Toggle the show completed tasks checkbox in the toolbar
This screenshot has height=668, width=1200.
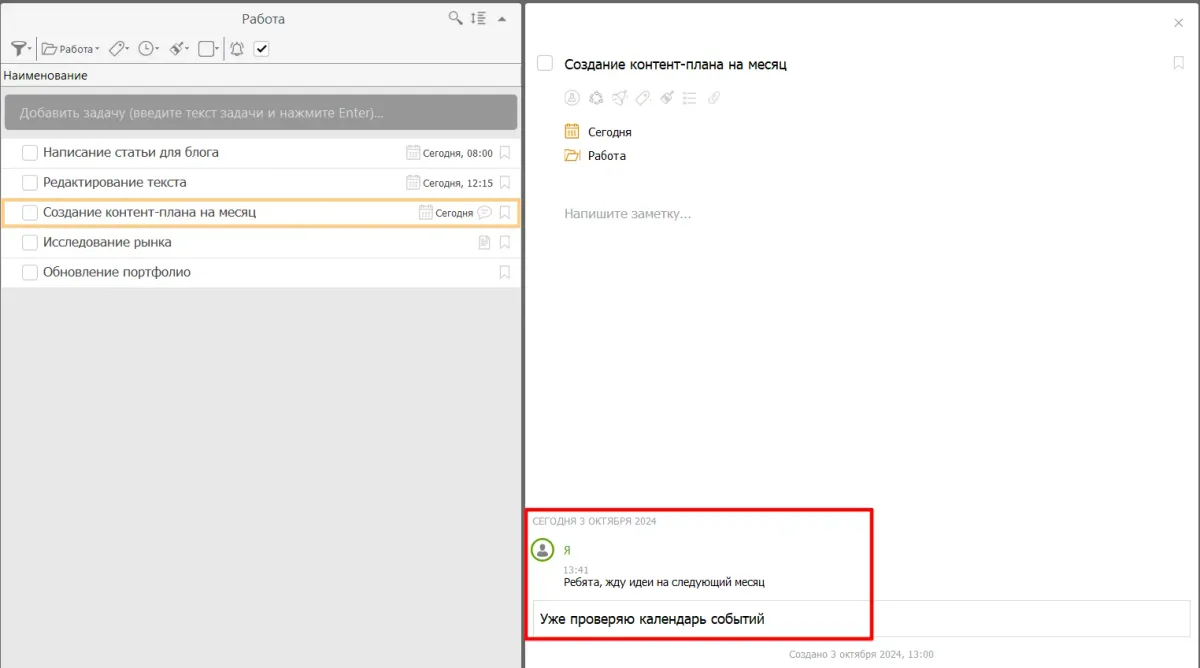pos(261,48)
